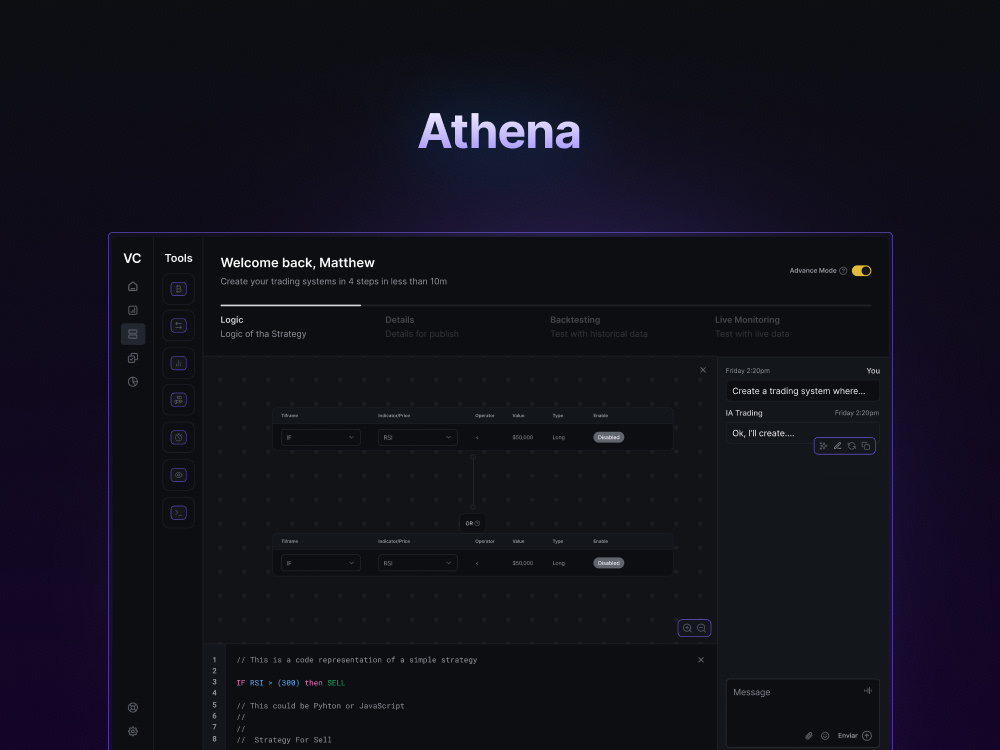Toggle Disabled pill in first rule row
This screenshot has height=750, width=1000.
[608, 438]
